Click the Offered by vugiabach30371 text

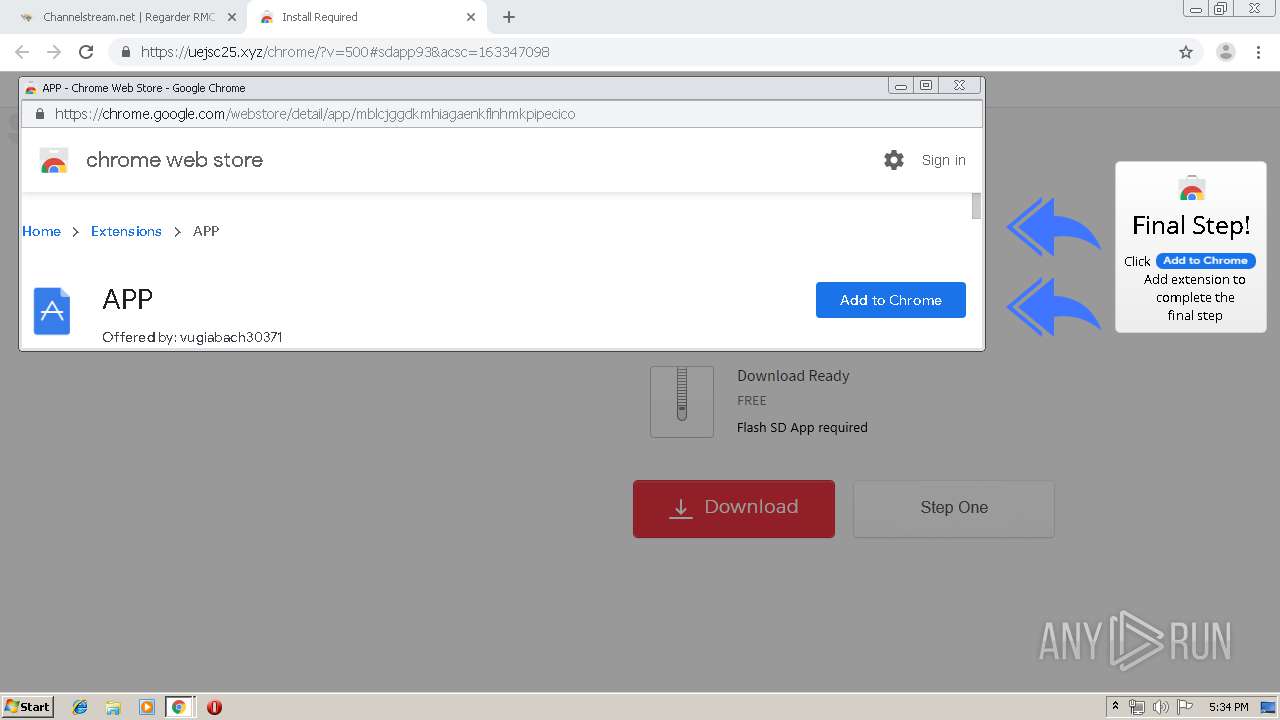click(192, 337)
